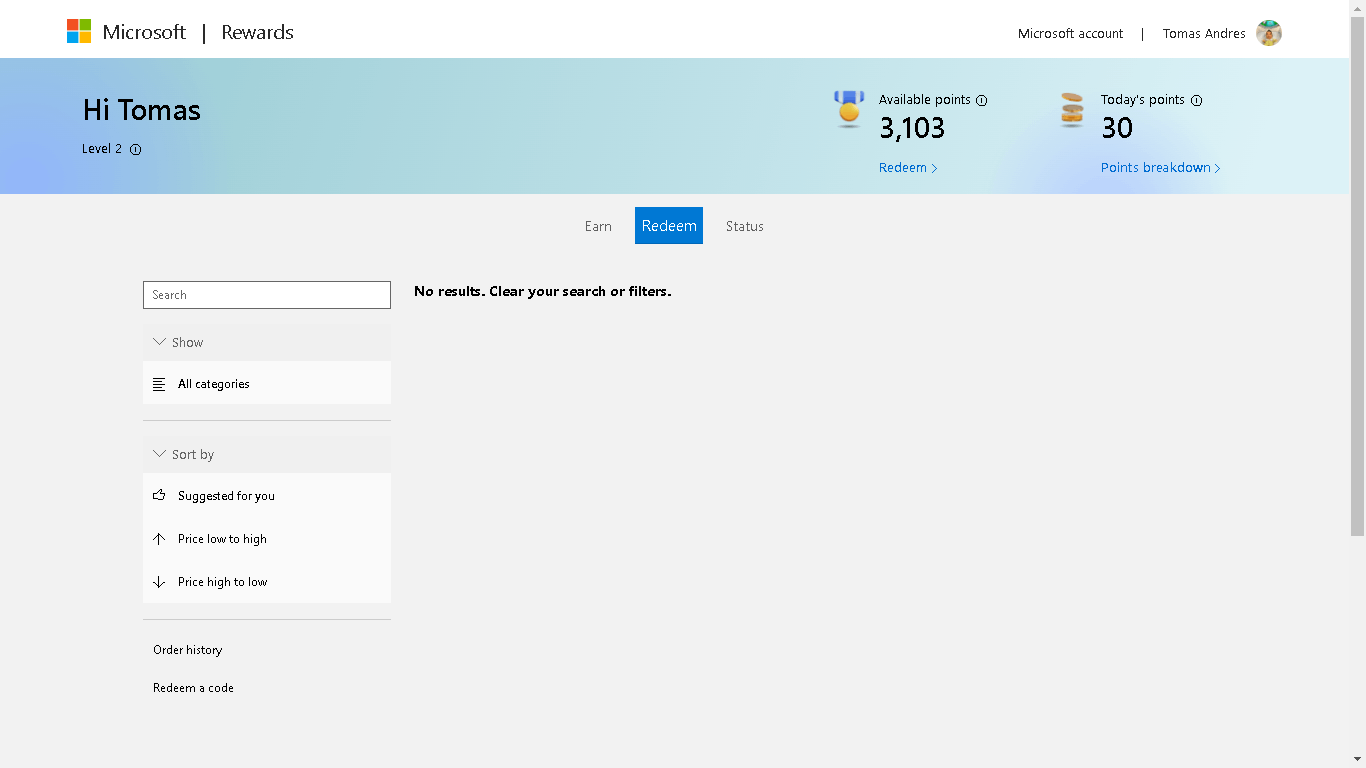
Task: Click the rewards Search input field
Action: tap(267, 295)
